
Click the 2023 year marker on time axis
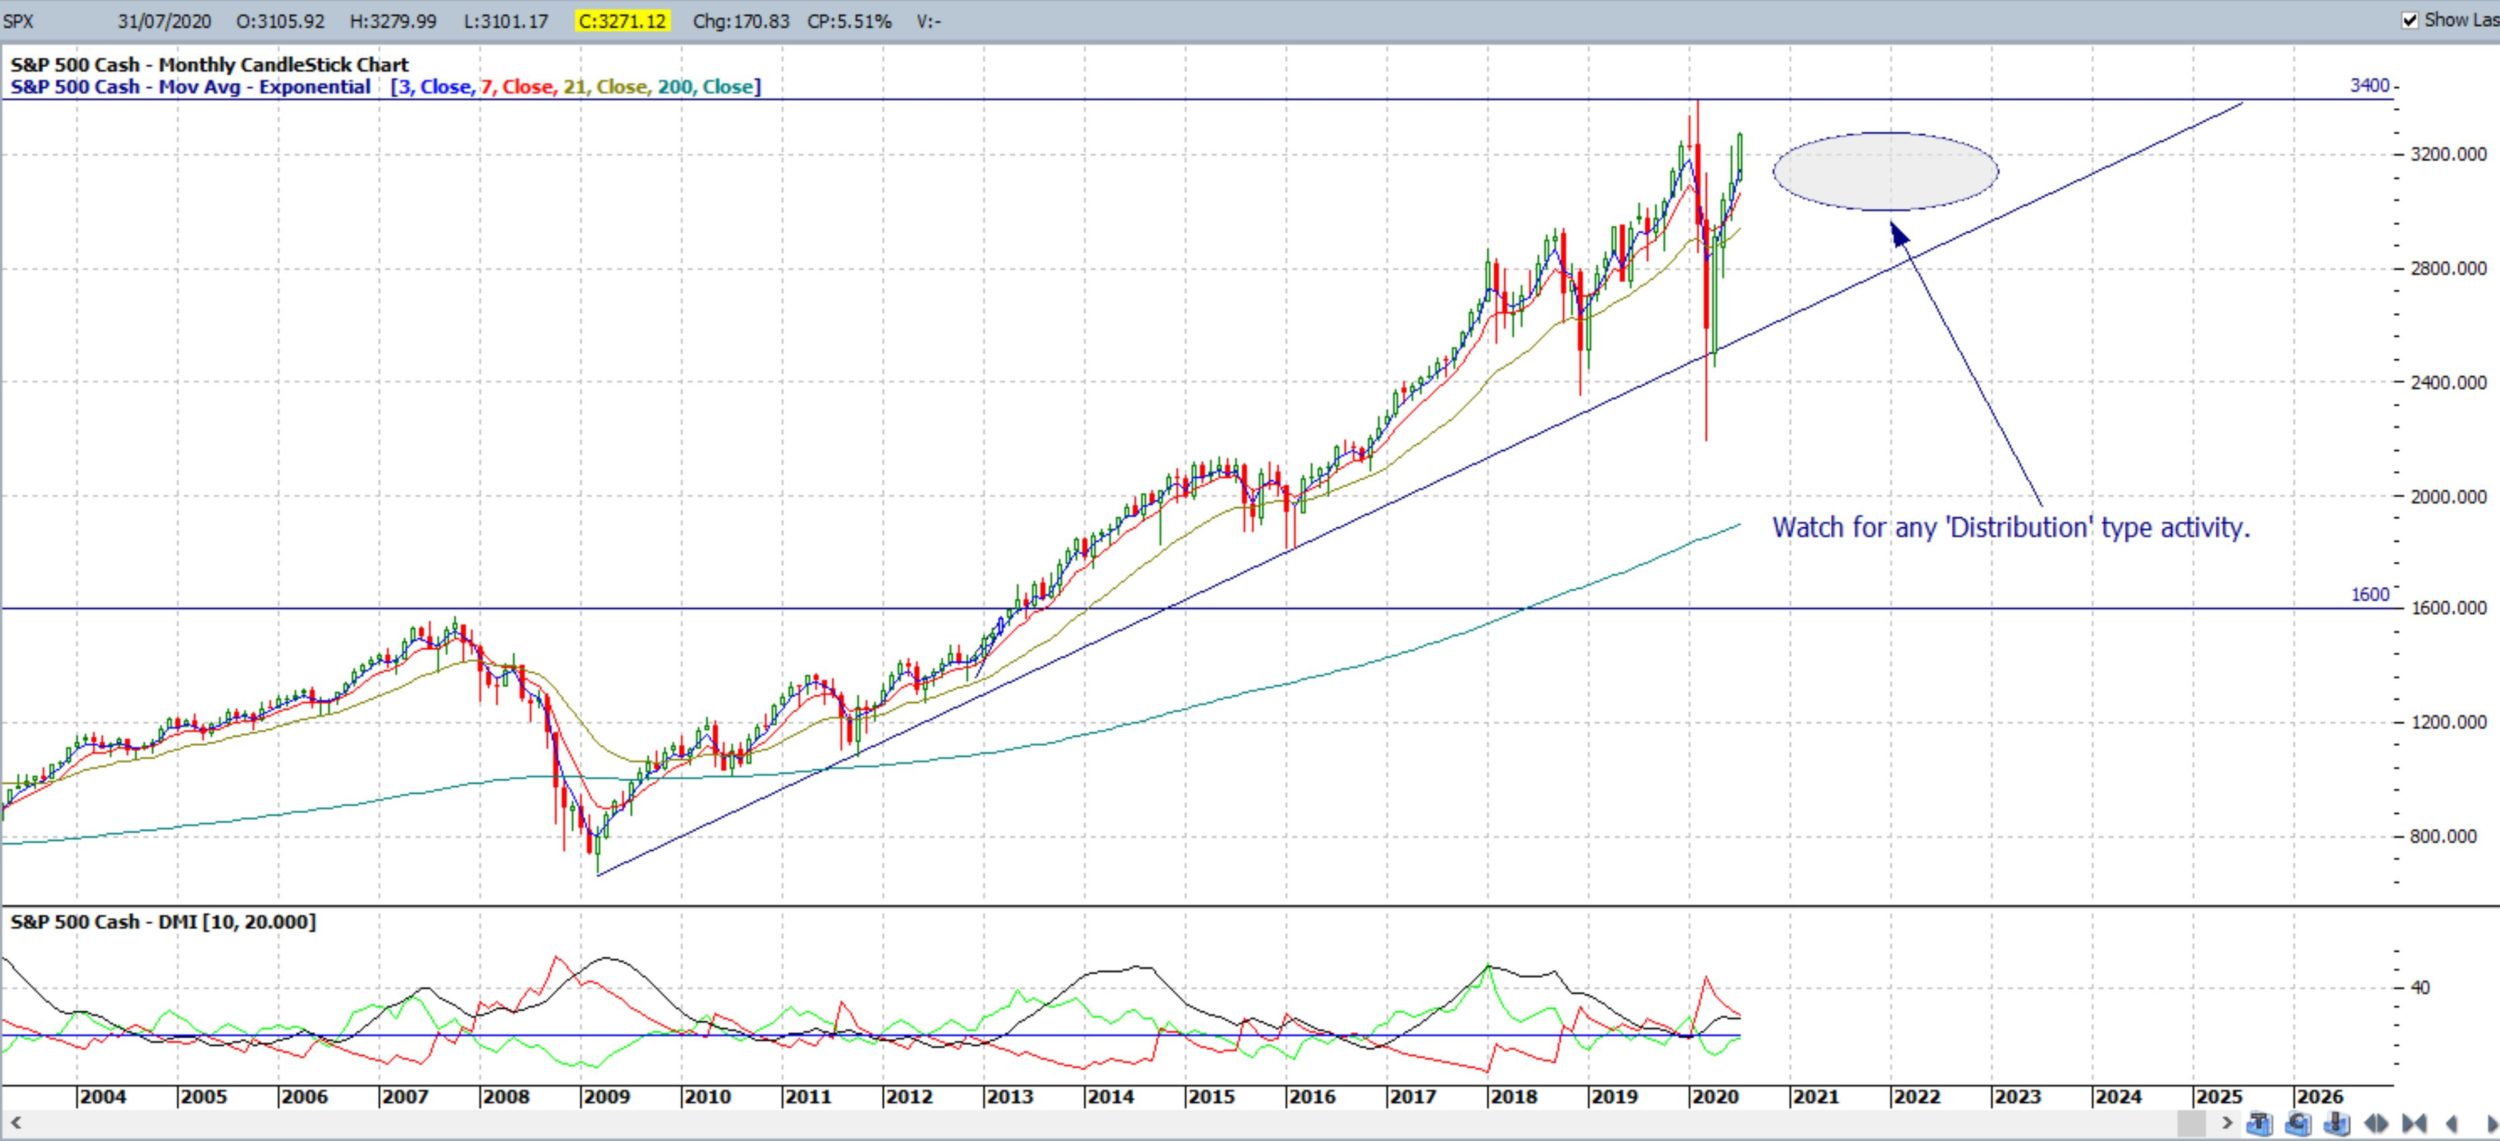pos(2018,1097)
